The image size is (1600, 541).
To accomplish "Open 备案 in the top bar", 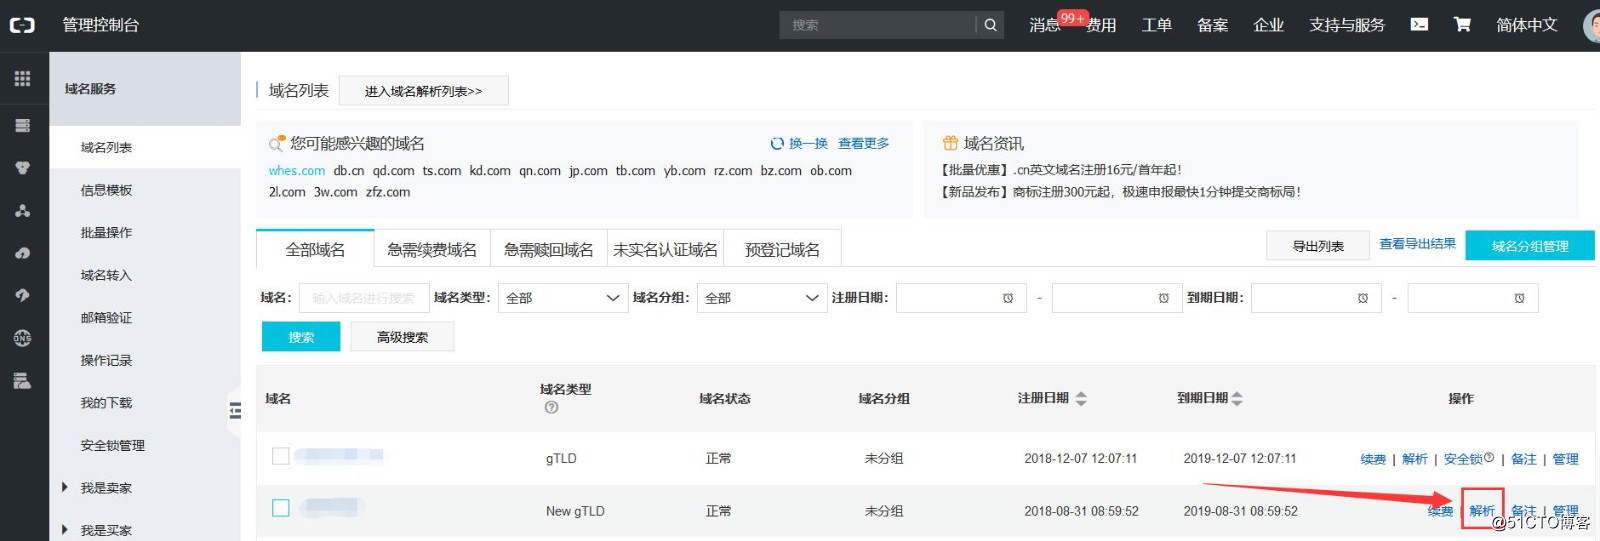I will (1212, 25).
